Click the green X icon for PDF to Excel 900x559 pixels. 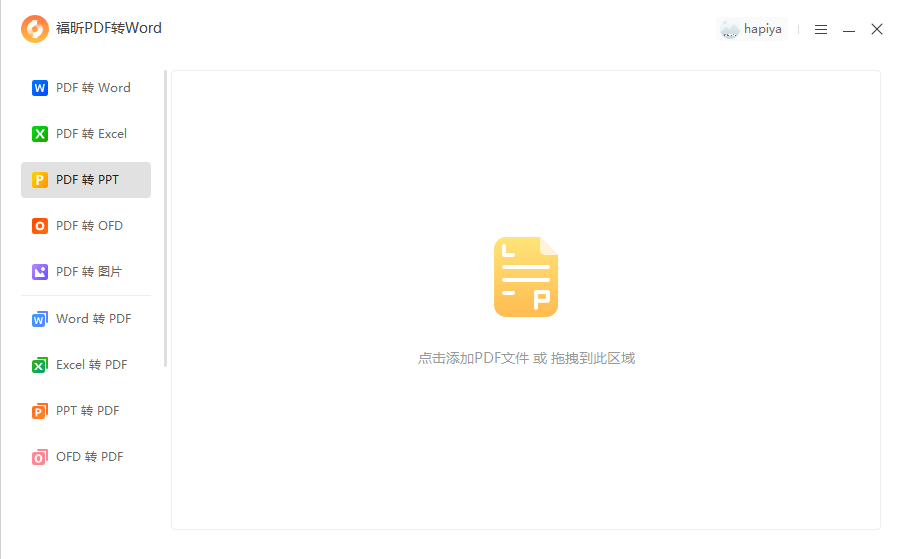[40, 134]
